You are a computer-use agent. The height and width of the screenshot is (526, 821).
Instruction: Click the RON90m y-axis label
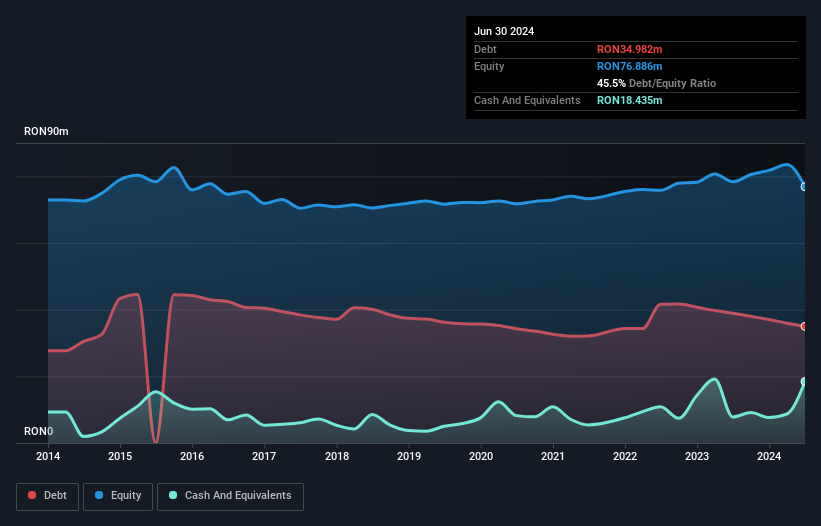pos(46,131)
